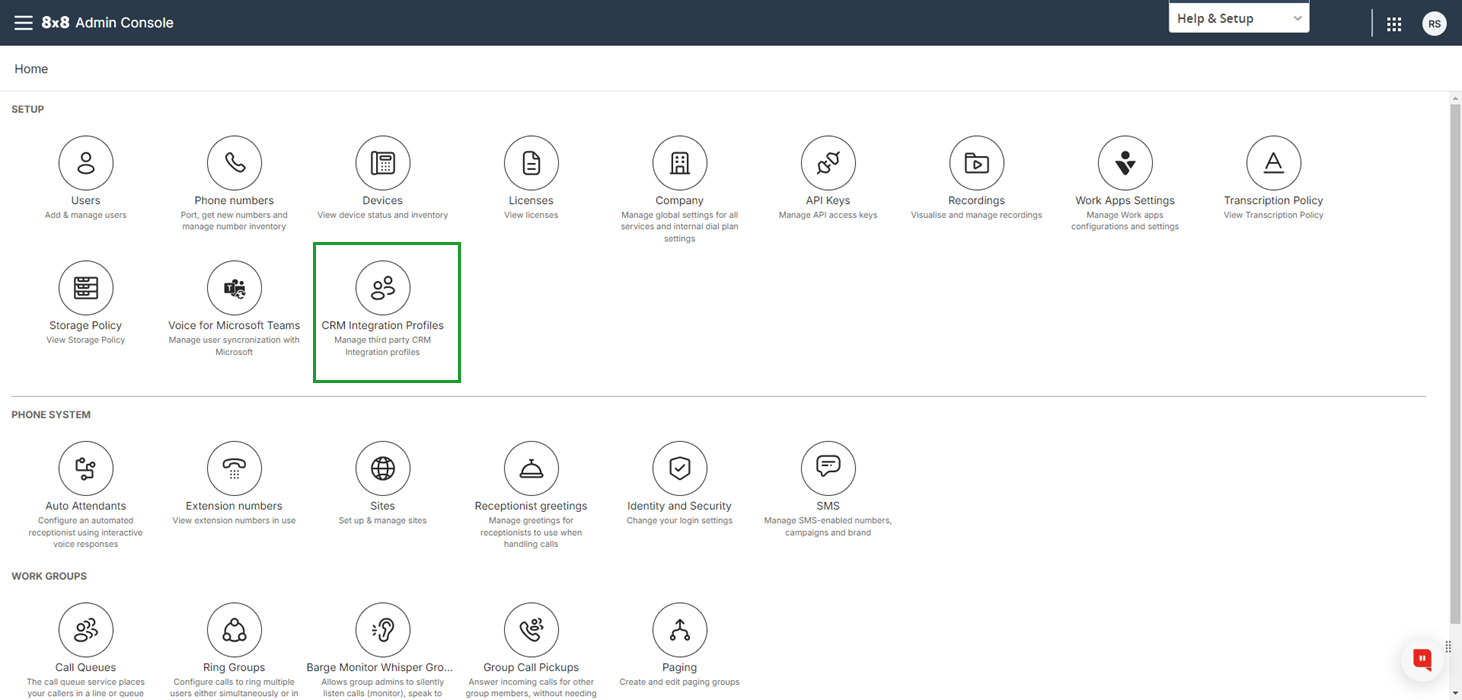Open the SMS message icon
The image size is (1462, 700).
828,468
